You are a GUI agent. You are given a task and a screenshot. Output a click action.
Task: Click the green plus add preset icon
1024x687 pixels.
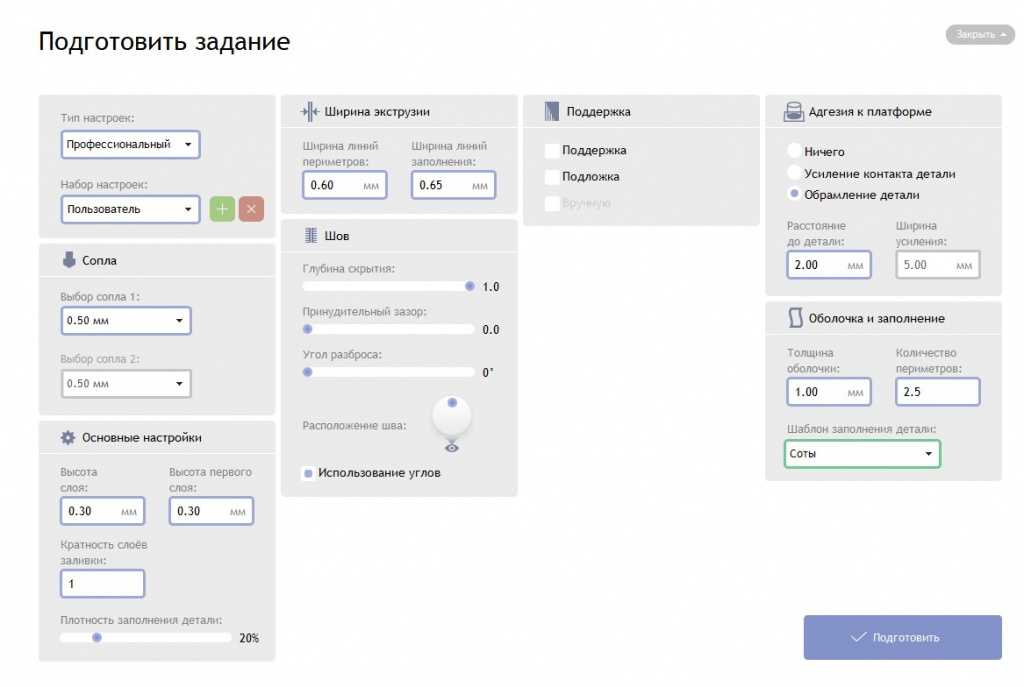(222, 209)
